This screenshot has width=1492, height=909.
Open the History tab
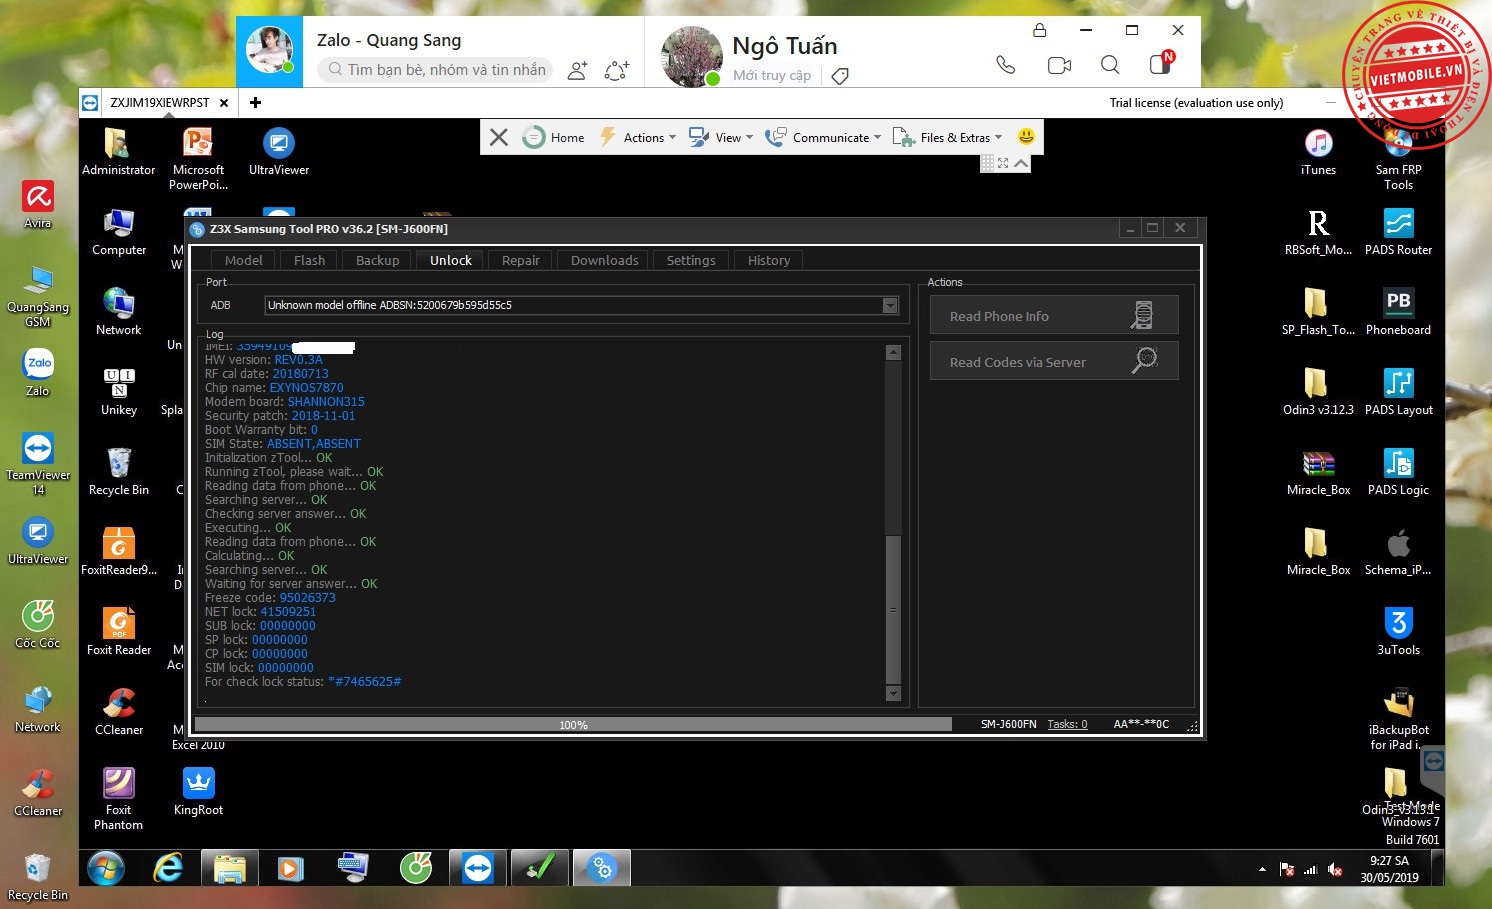(x=768, y=260)
